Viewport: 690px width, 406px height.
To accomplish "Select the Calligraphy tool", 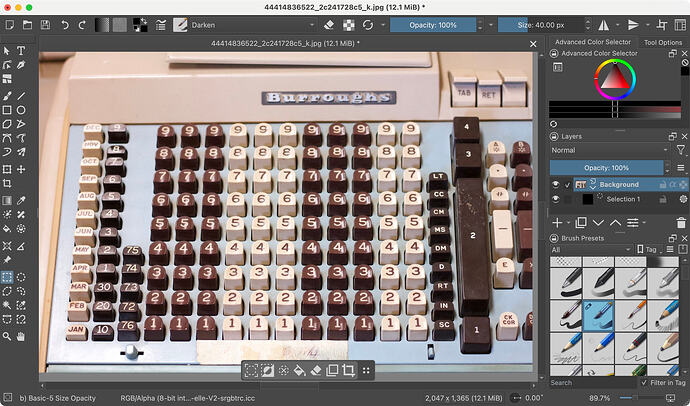I will tap(21, 65).
